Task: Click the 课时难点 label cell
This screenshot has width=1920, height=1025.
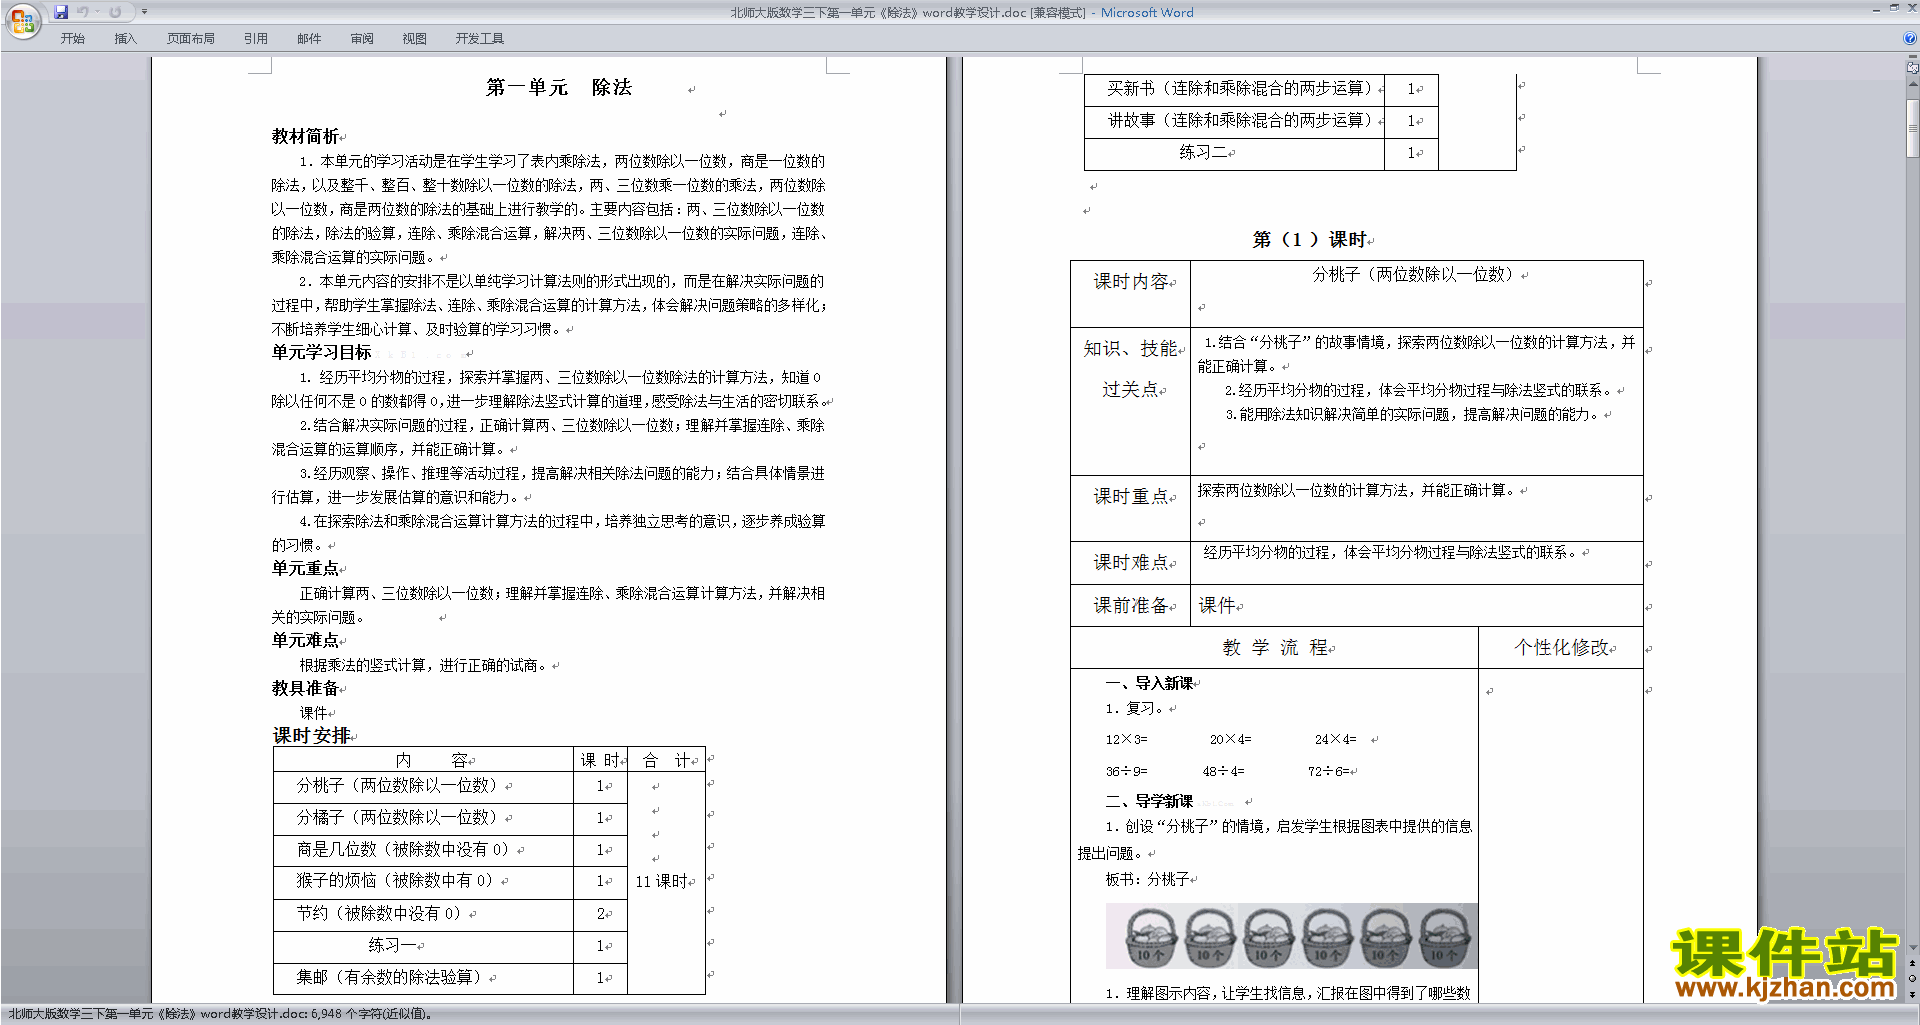Action: coord(1130,563)
